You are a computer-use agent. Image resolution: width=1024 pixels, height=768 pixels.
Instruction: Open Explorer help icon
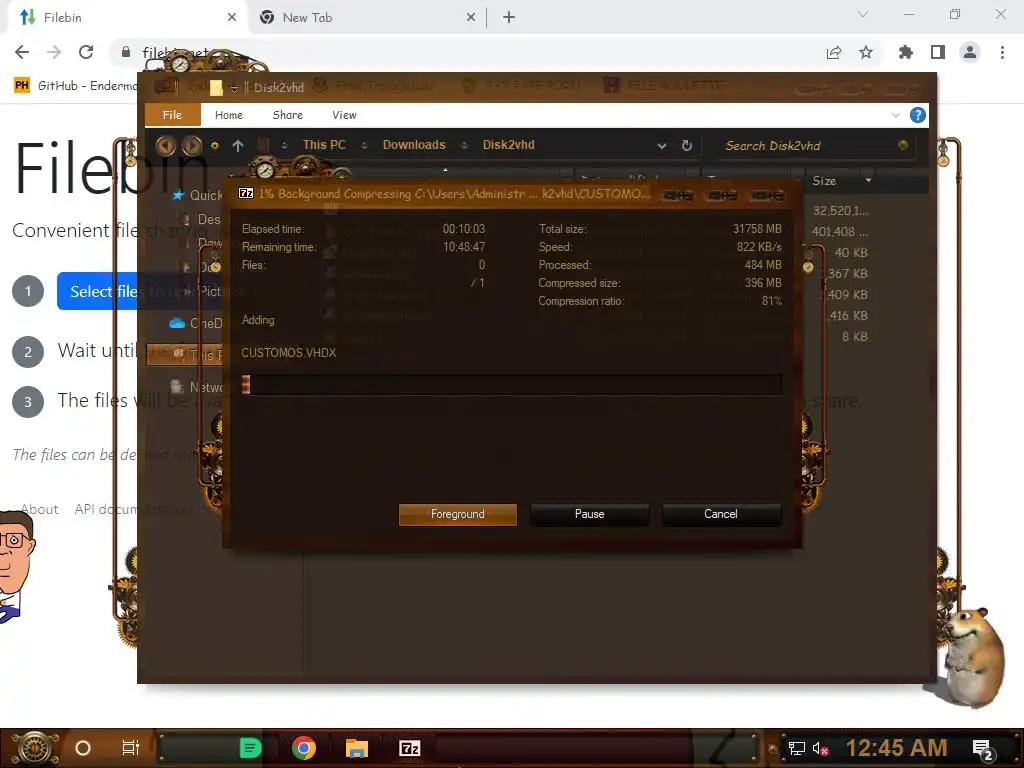918,115
